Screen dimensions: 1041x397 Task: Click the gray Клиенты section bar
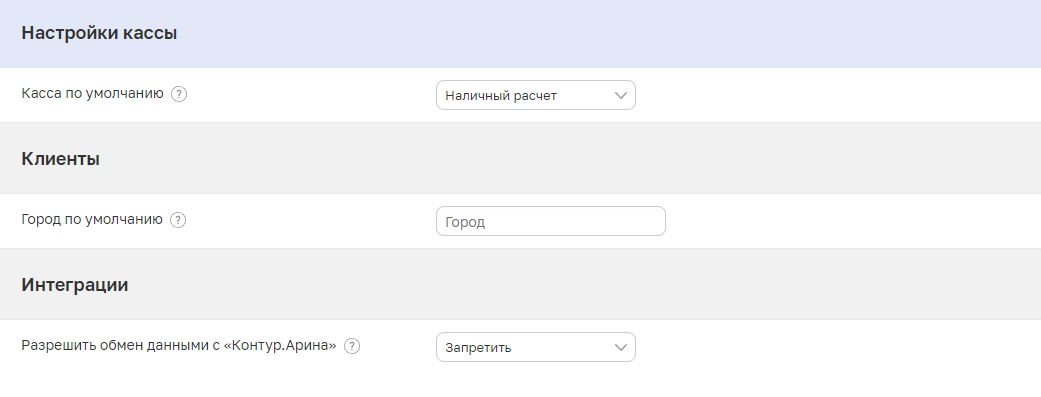pos(520,158)
